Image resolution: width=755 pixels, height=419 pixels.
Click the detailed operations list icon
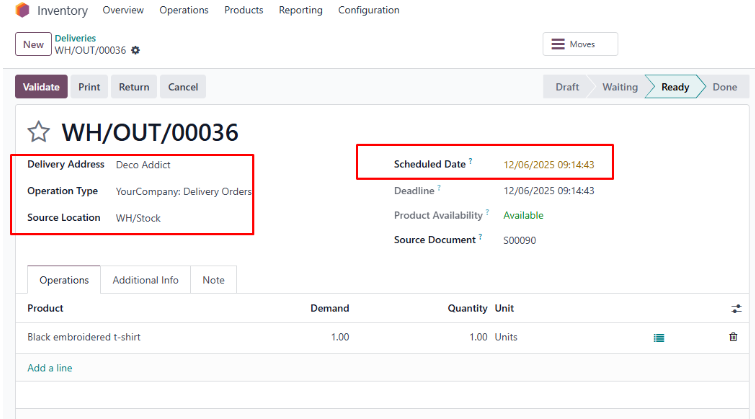[x=658, y=338]
